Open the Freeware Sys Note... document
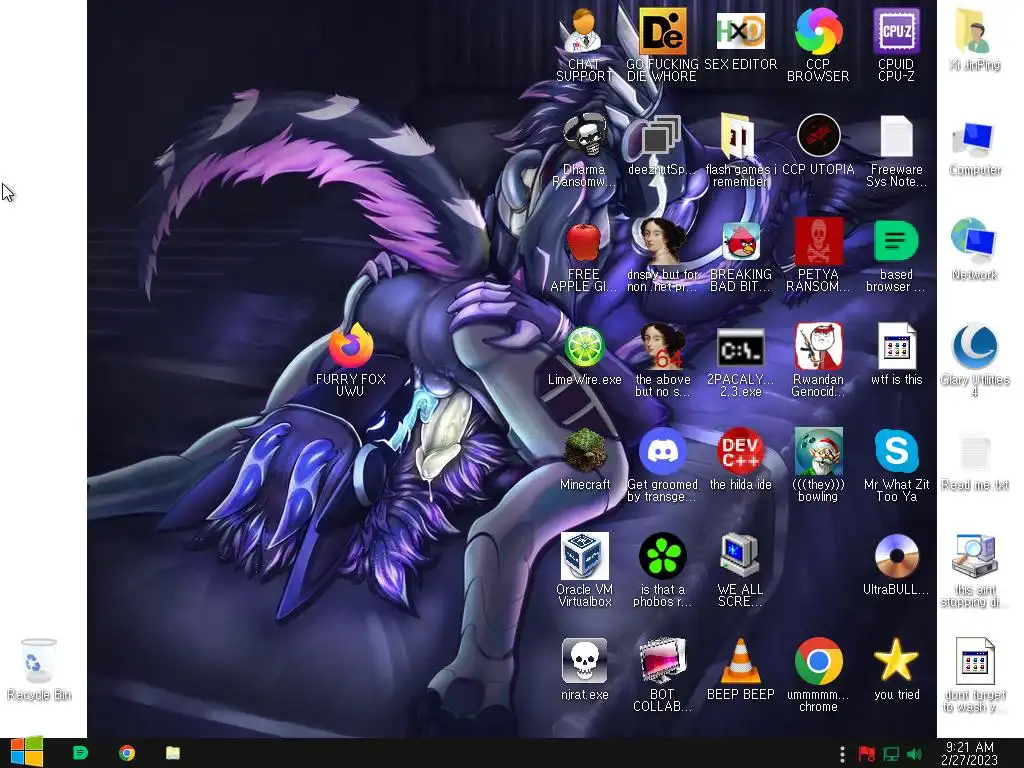Viewport: 1024px width, 768px height. [896, 150]
